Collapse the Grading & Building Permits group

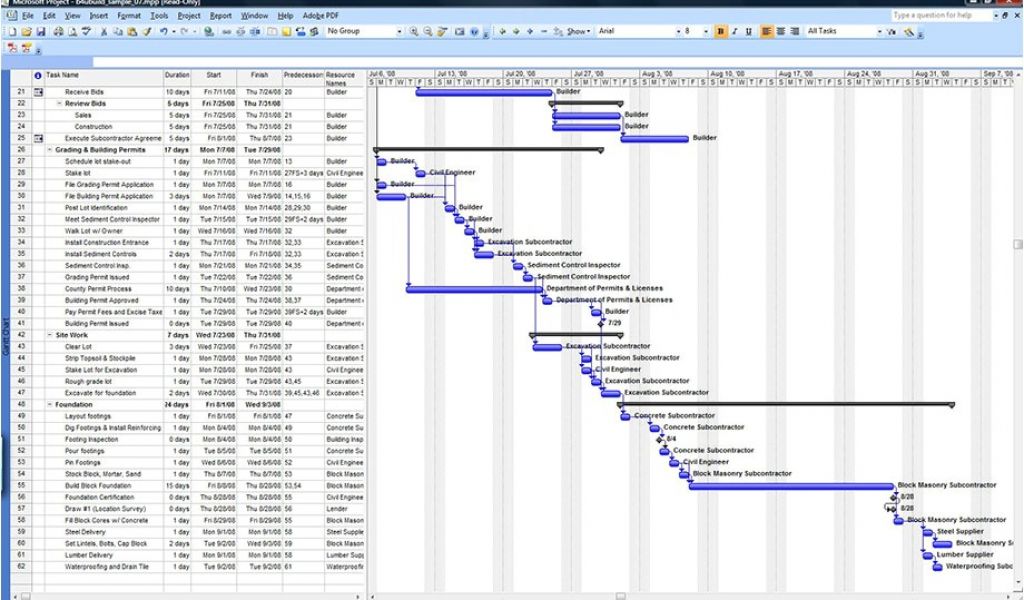[50, 150]
